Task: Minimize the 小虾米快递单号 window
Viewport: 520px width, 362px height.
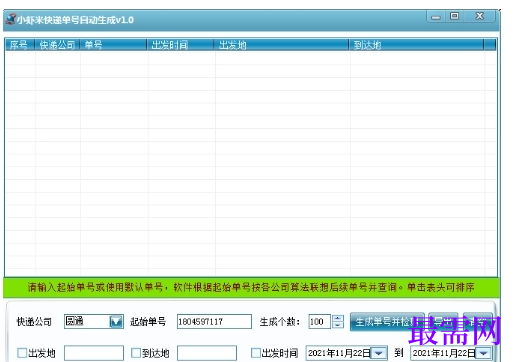Action: [436, 17]
